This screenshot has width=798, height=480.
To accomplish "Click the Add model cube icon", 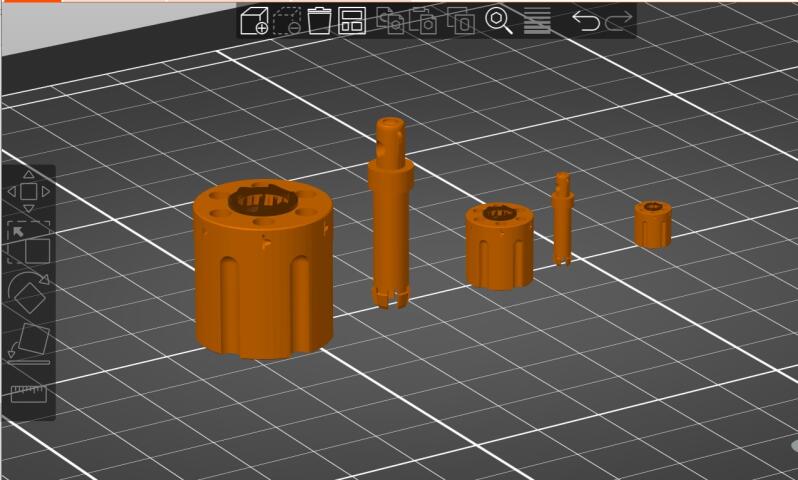I will tap(254, 21).
